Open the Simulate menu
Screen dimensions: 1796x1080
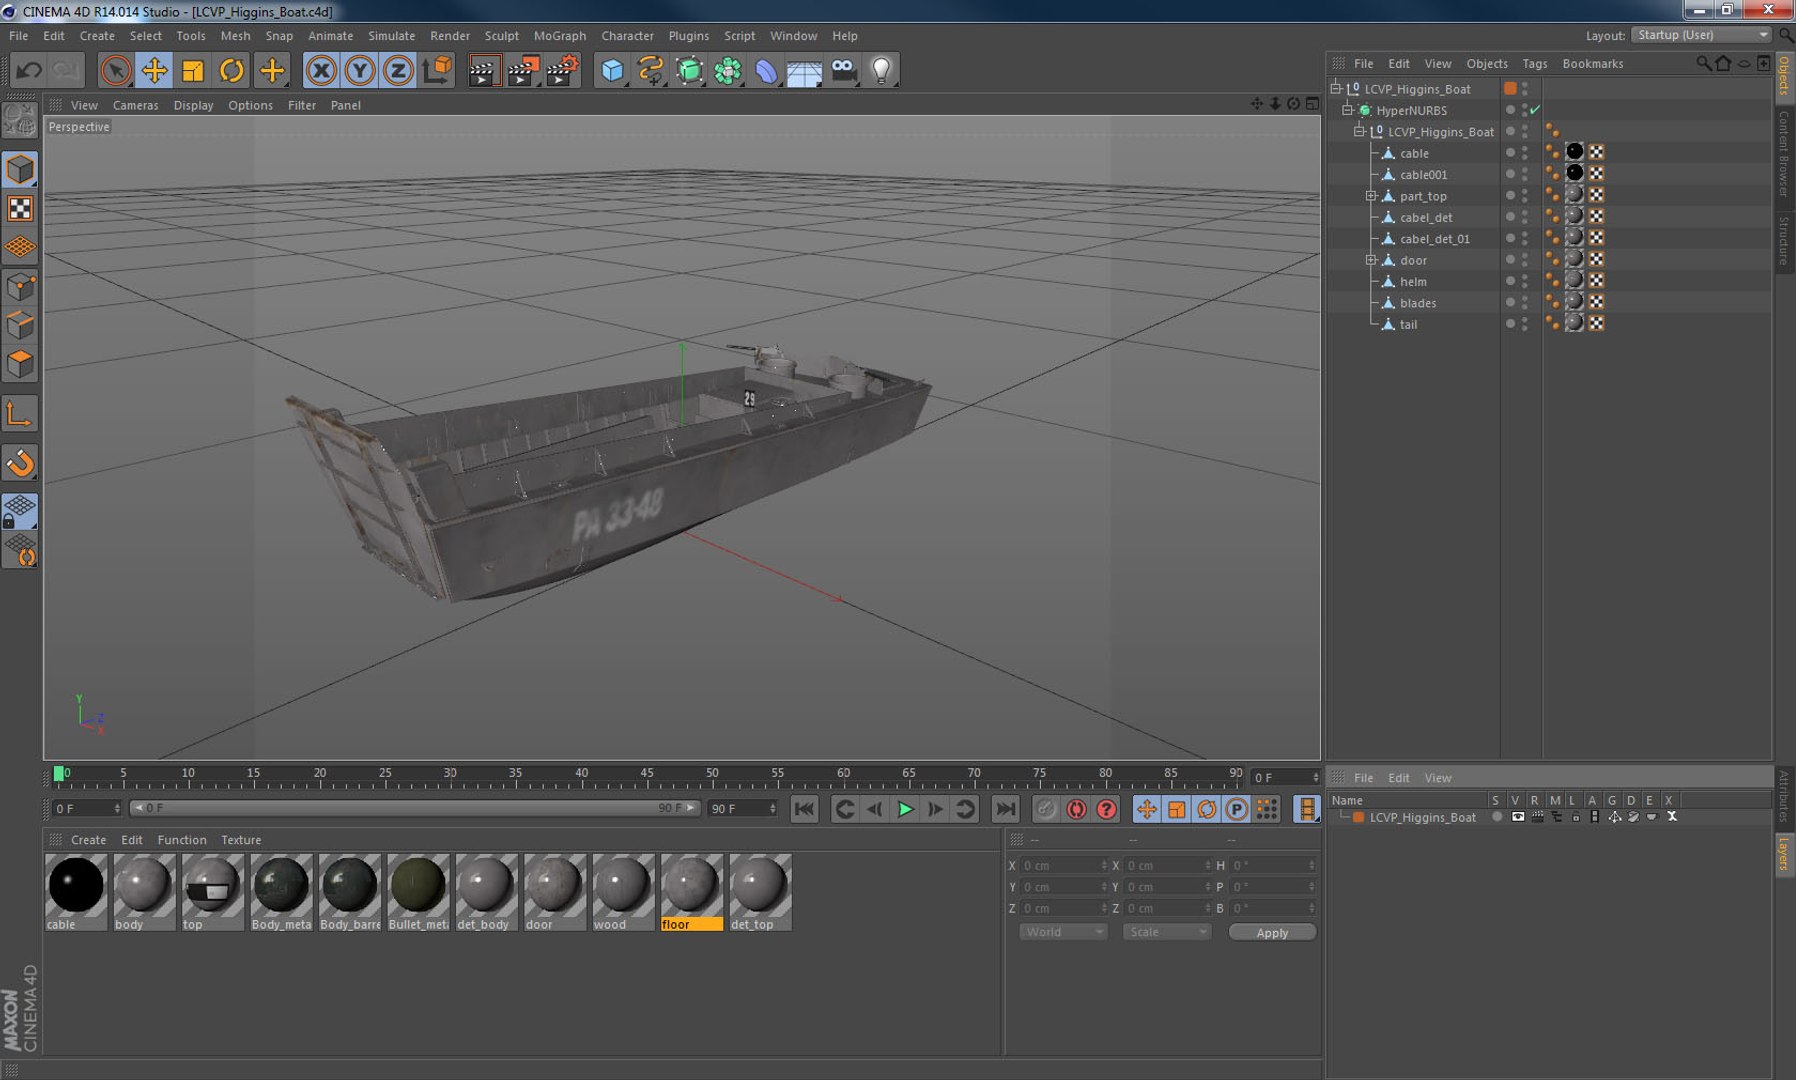click(x=391, y=35)
